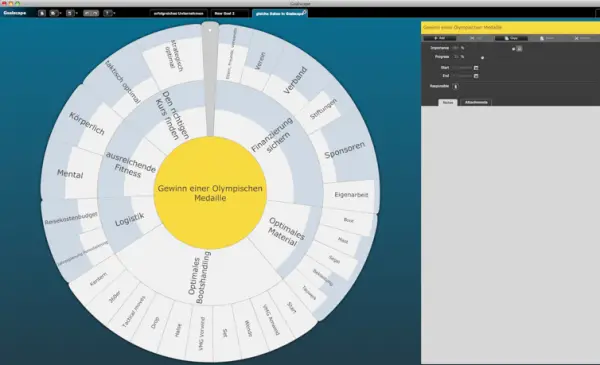Click the Progress percentage field

(x=456, y=57)
